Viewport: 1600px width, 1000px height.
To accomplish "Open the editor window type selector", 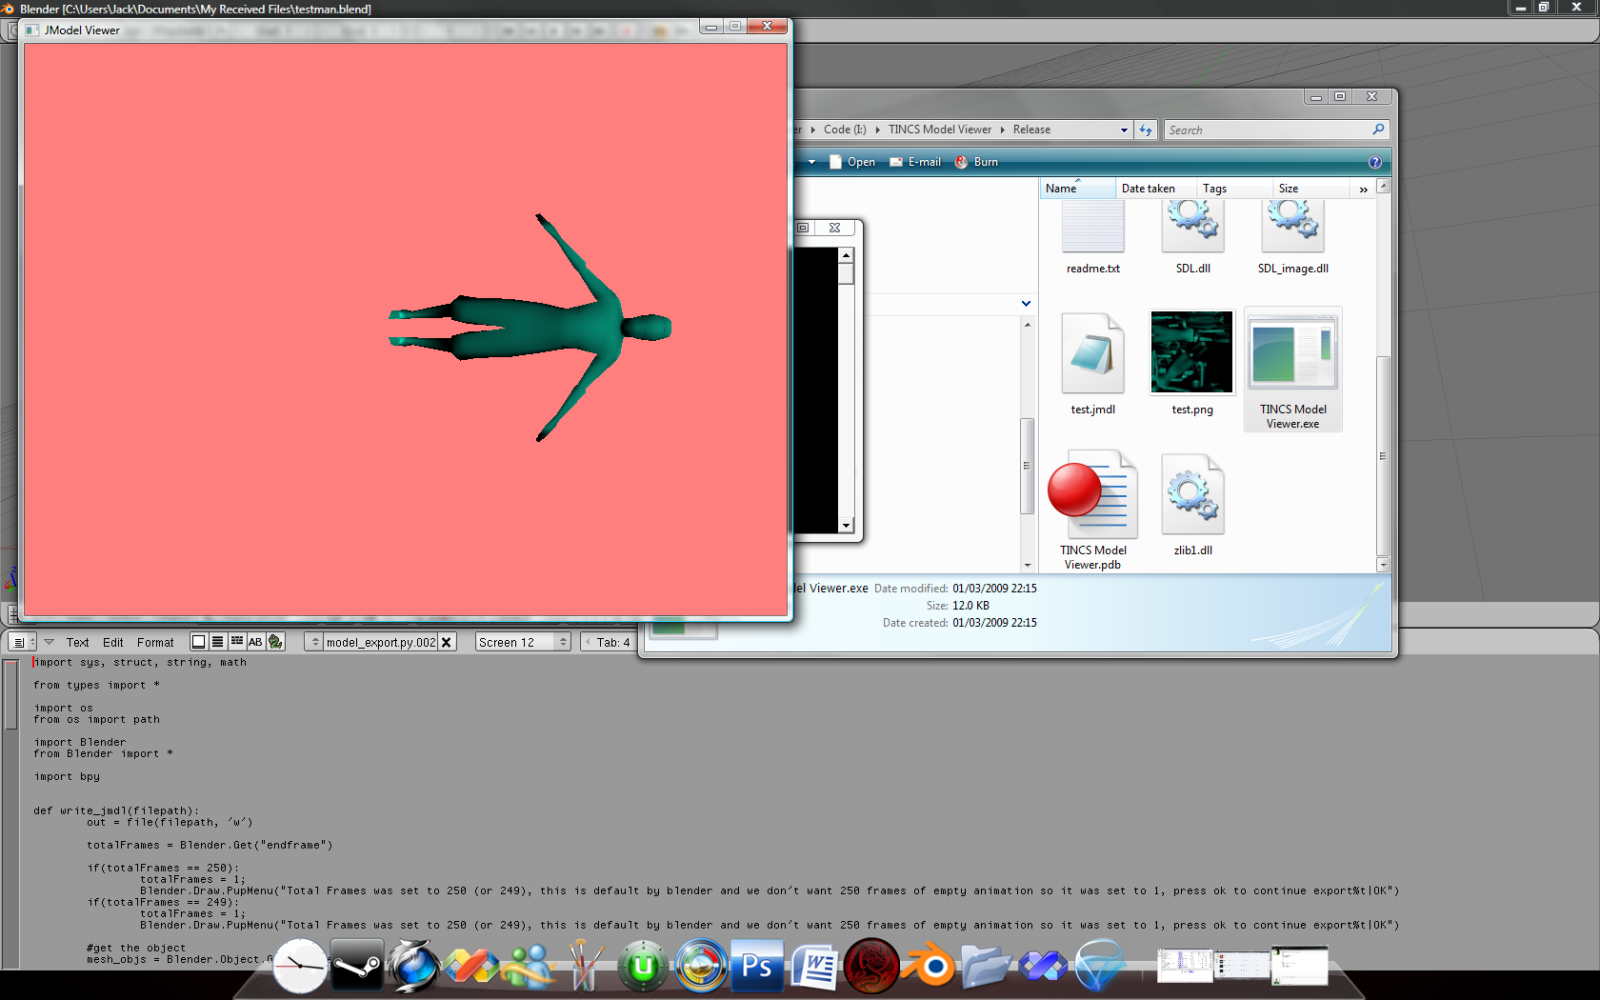I will click(x=20, y=642).
